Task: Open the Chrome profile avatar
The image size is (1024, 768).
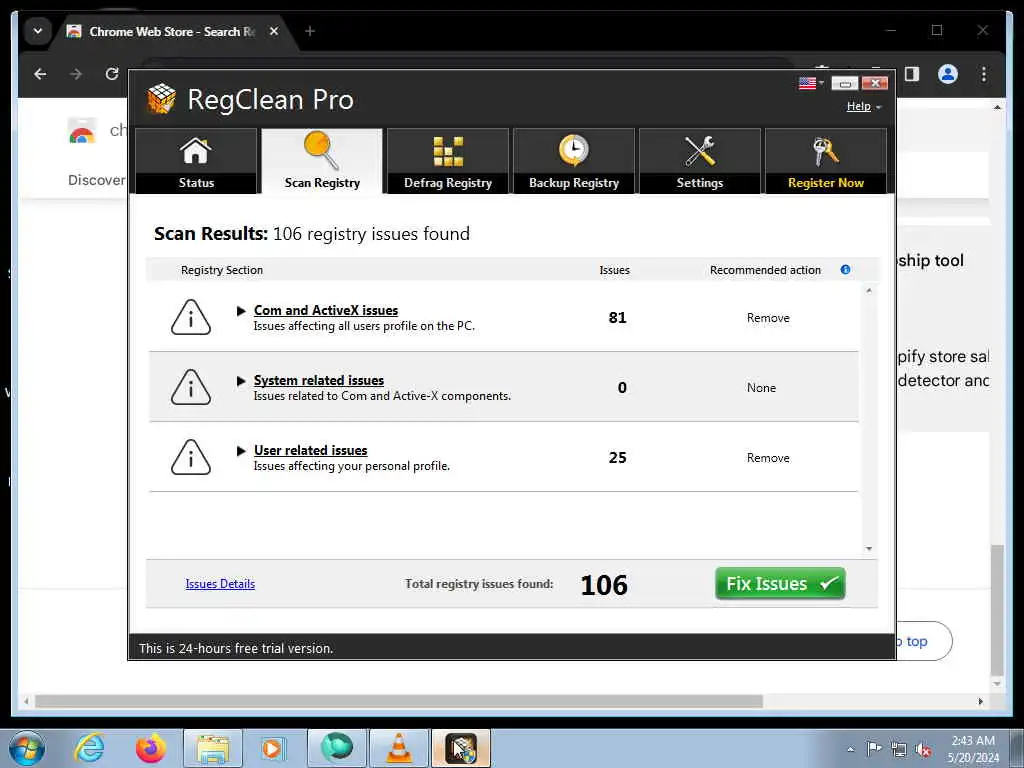Action: click(948, 74)
